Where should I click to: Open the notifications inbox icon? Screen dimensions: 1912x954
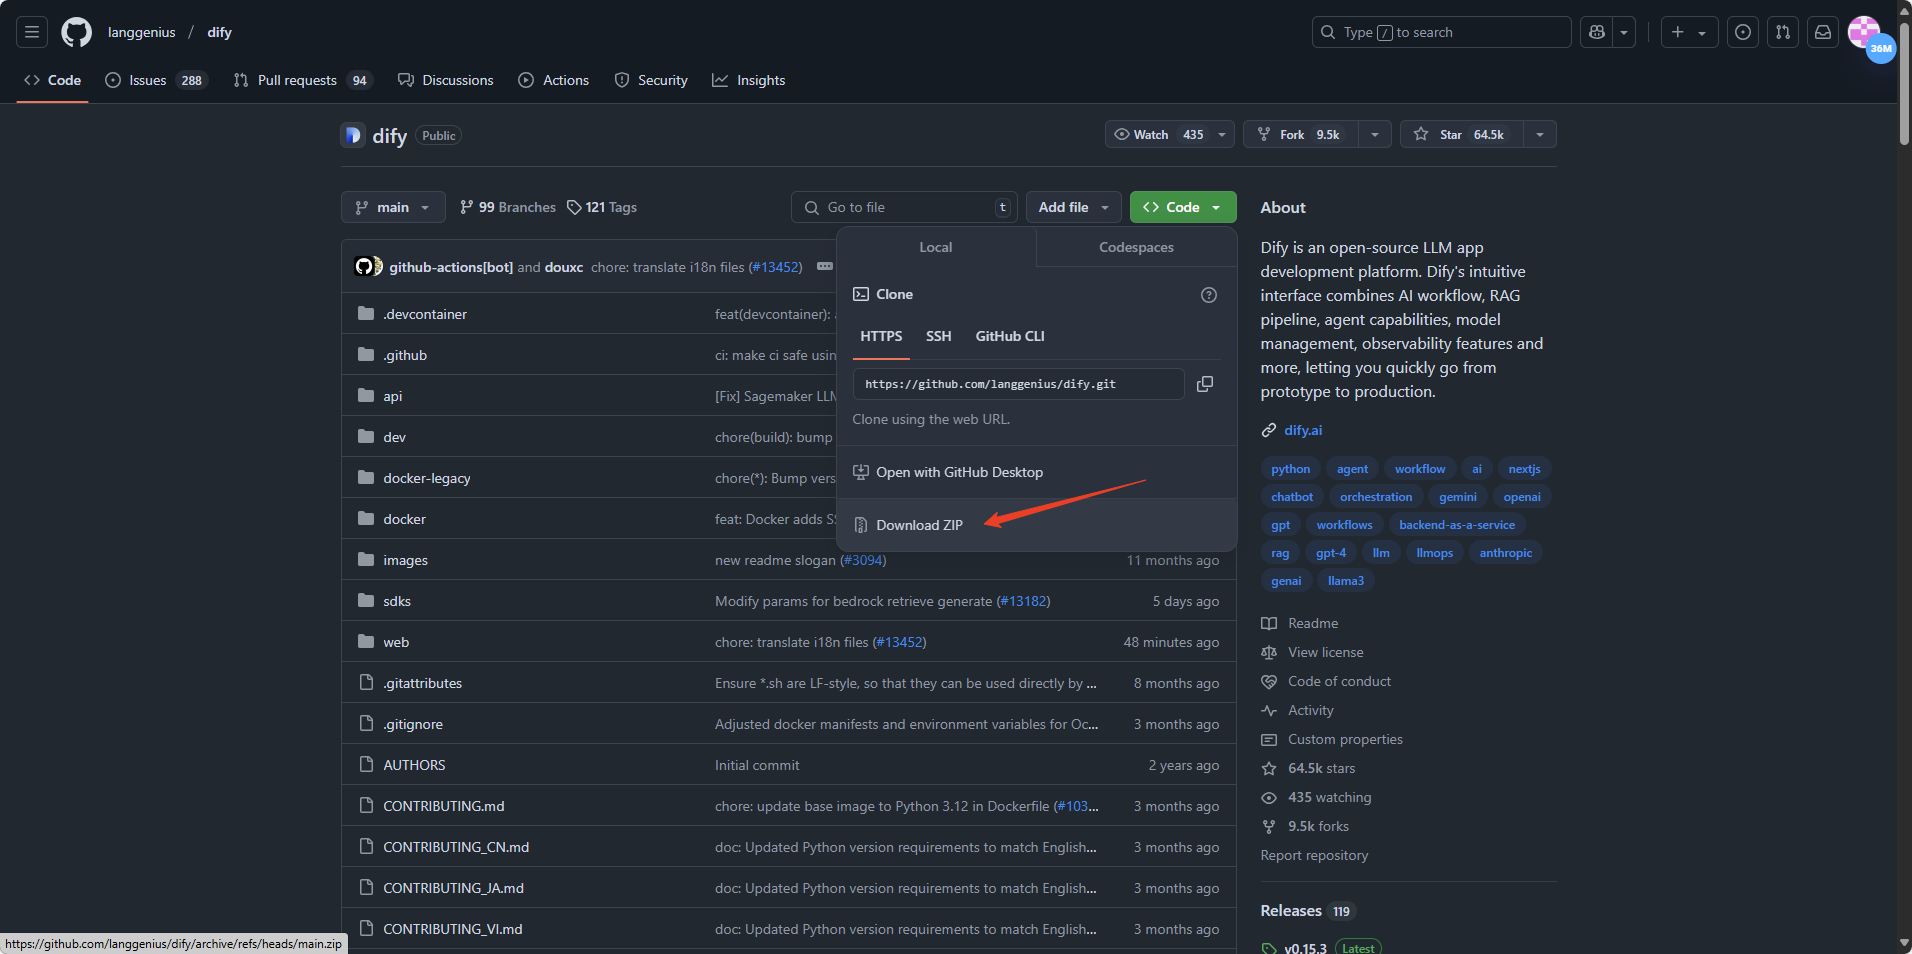click(x=1823, y=32)
